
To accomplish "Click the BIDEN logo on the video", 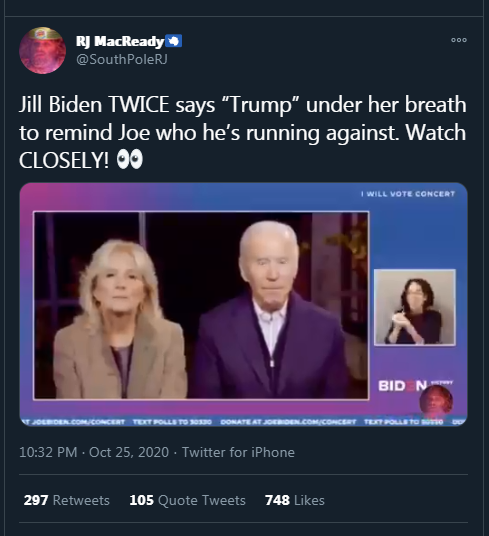I will (x=403, y=386).
